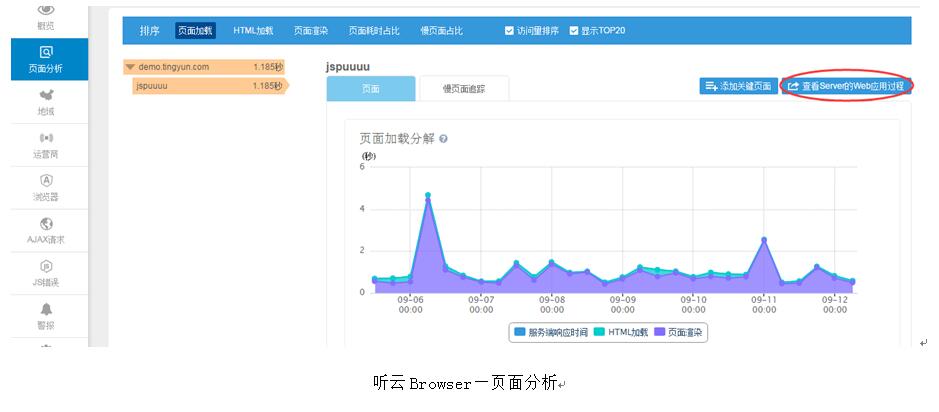939x412 pixels.
Task: Select the 页面分析 page analysis sidebar item
Action: (49, 59)
